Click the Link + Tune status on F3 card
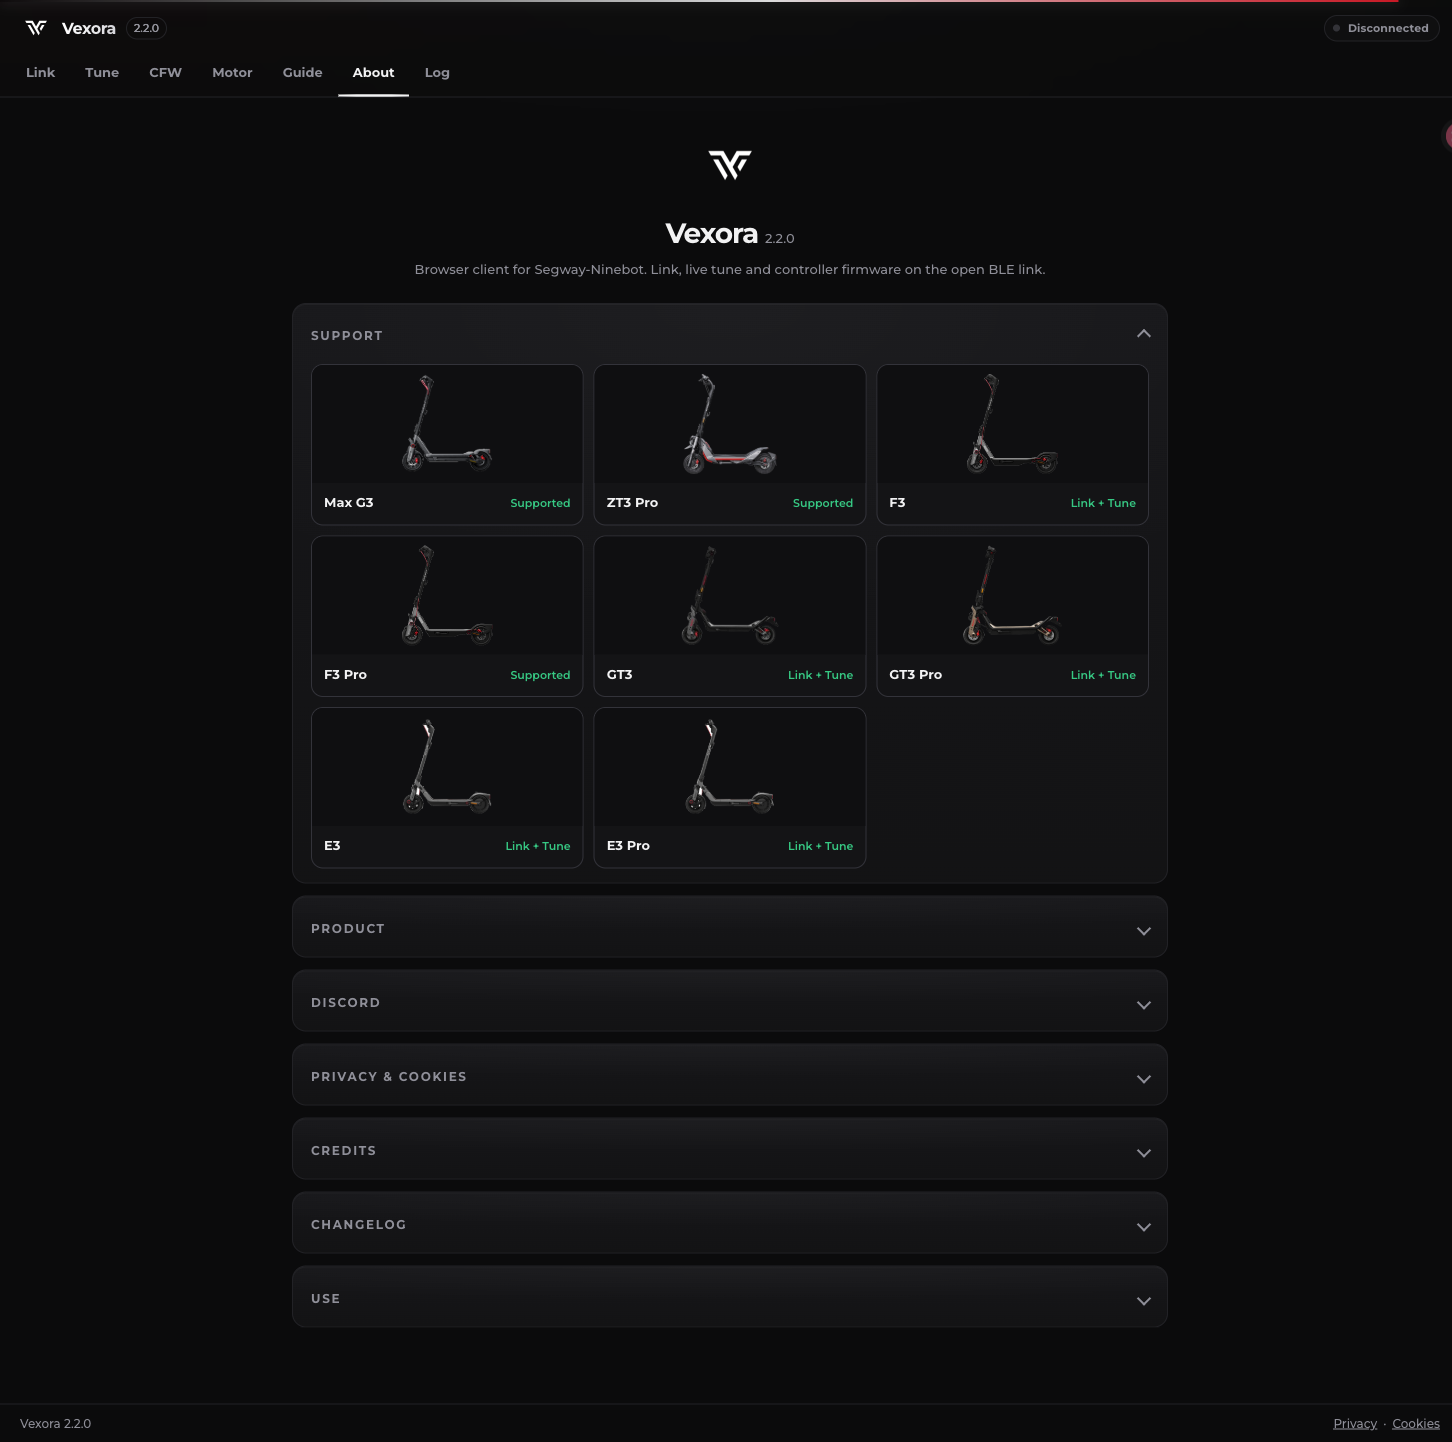The image size is (1452, 1442). [x=1103, y=503]
